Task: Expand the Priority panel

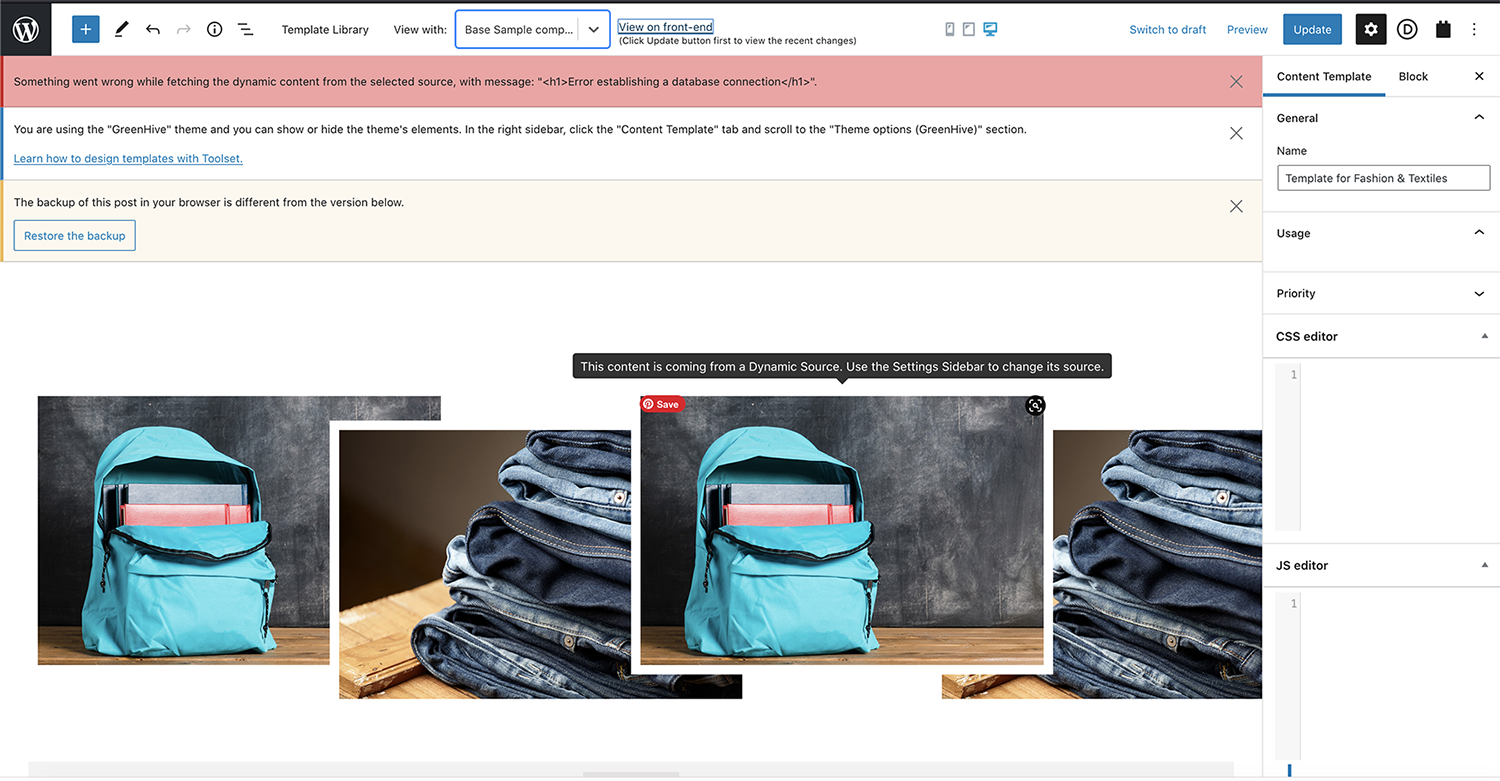Action: click(1380, 293)
